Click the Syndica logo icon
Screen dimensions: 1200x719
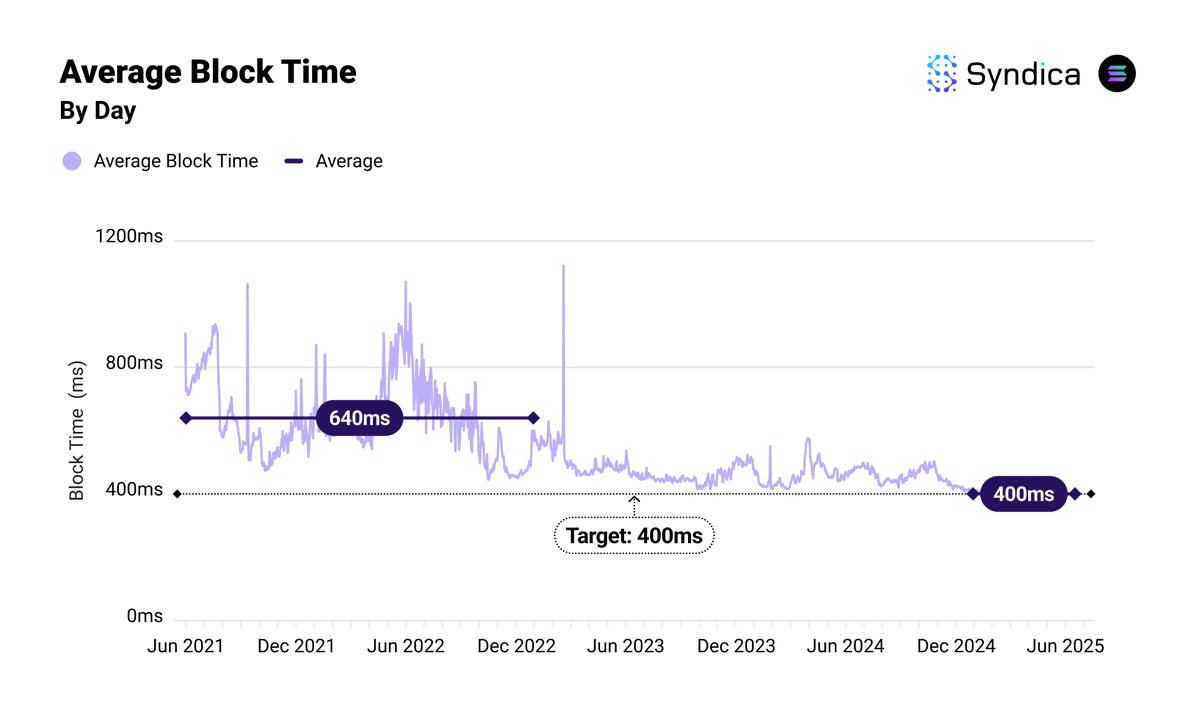click(942, 74)
